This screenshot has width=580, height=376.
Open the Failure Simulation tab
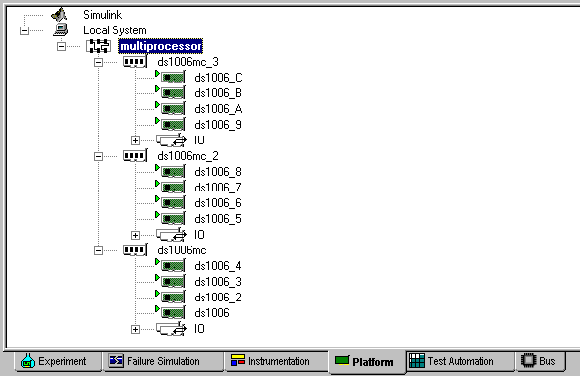click(x=163, y=361)
